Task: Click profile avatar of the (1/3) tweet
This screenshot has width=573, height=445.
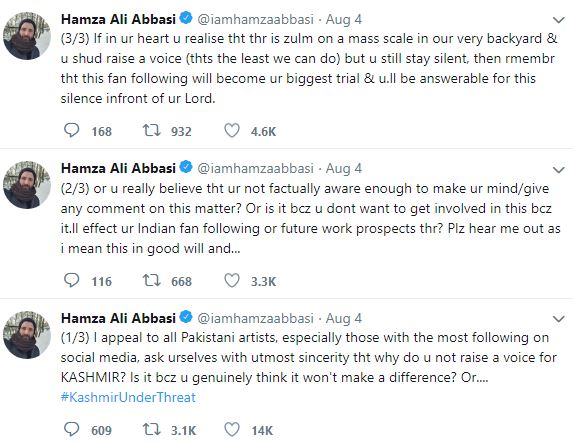Action: click(x=27, y=335)
